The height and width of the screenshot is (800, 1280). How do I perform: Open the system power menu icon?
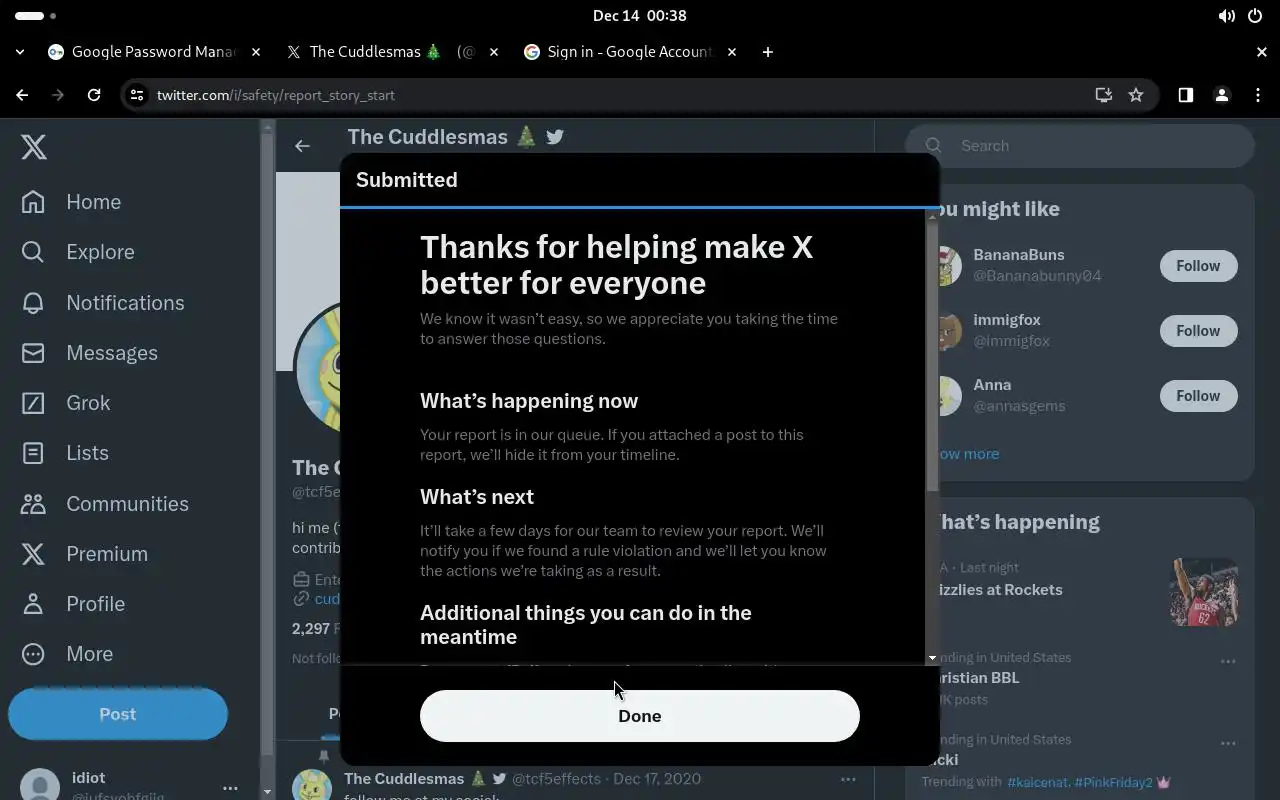click(1255, 16)
